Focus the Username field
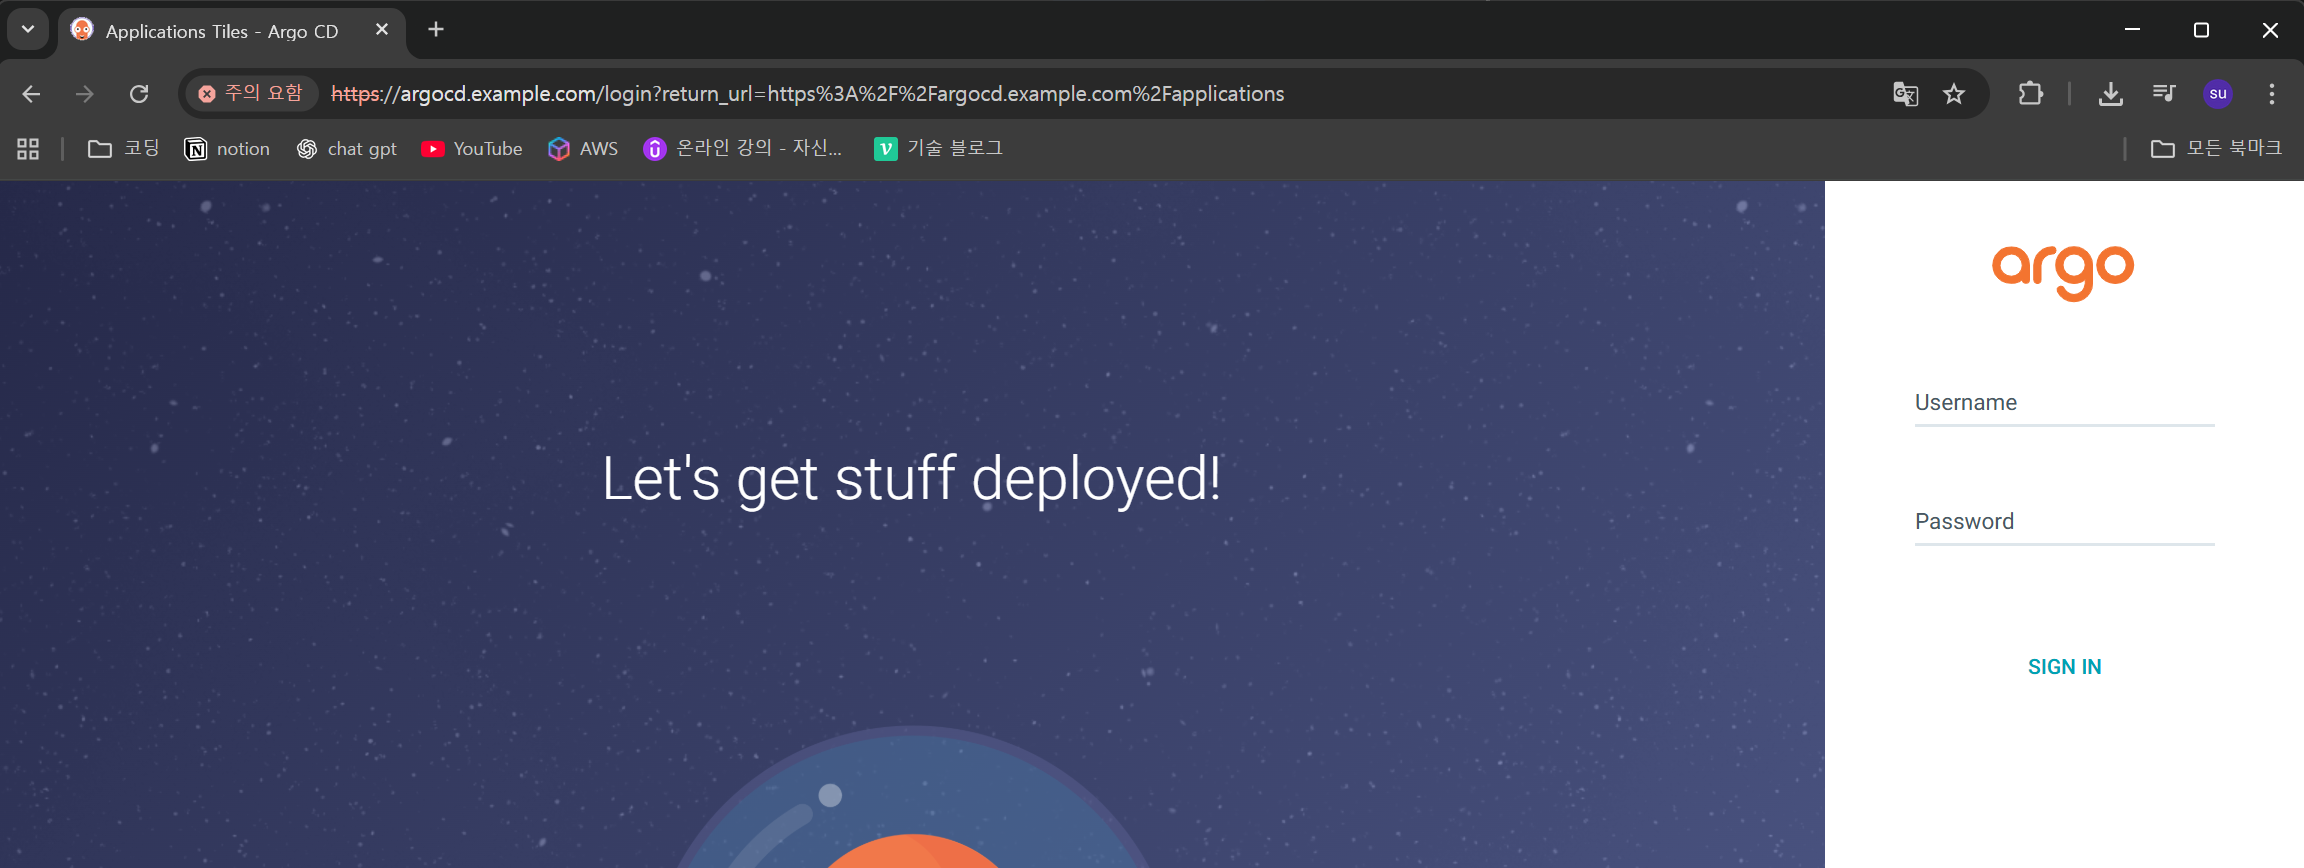 pos(2064,403)
